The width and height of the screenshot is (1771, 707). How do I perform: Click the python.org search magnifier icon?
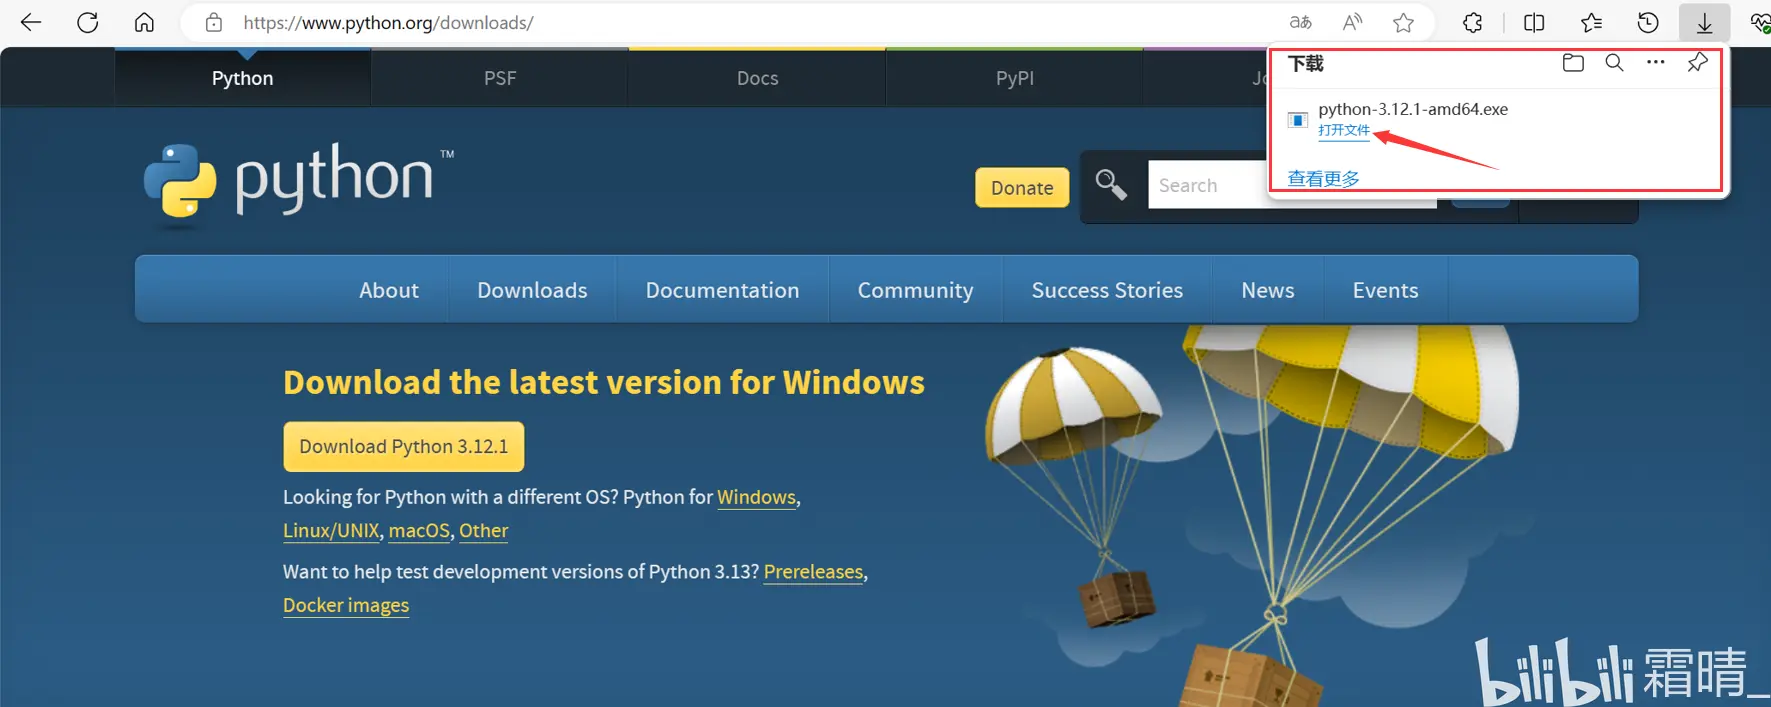[1111, 185]
